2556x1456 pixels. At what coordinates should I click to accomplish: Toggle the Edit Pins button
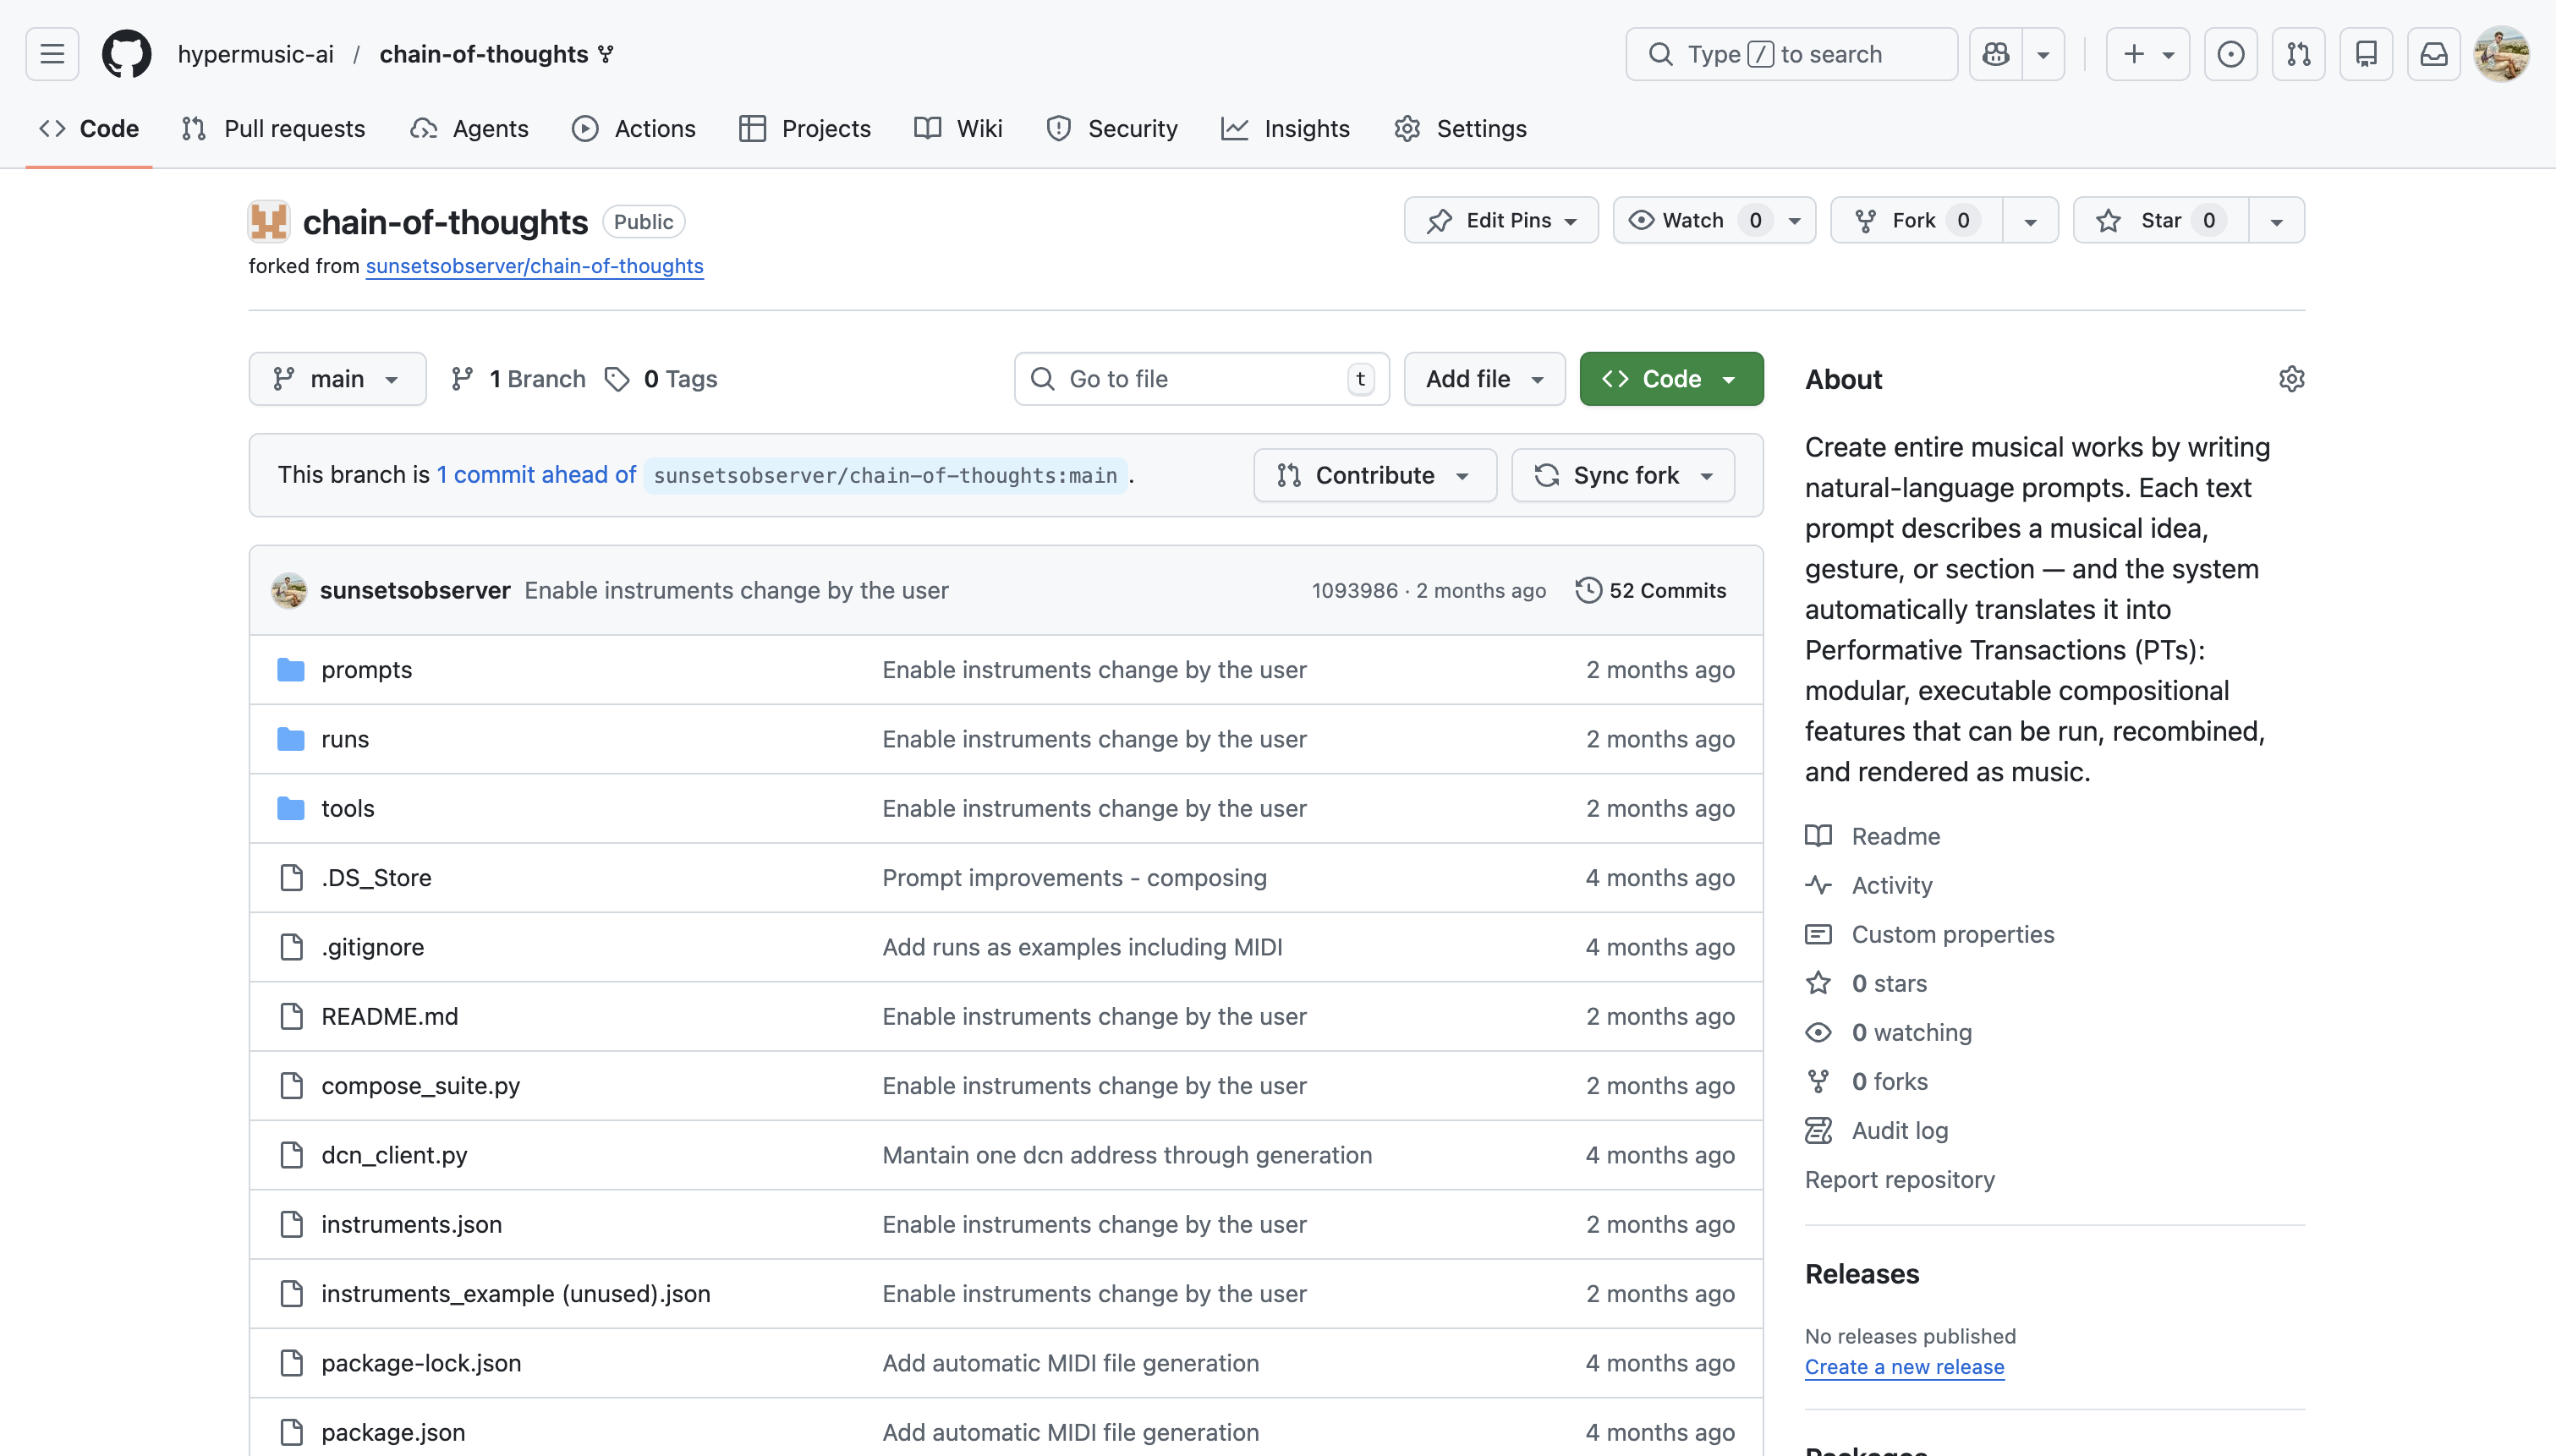point(1500,220)
